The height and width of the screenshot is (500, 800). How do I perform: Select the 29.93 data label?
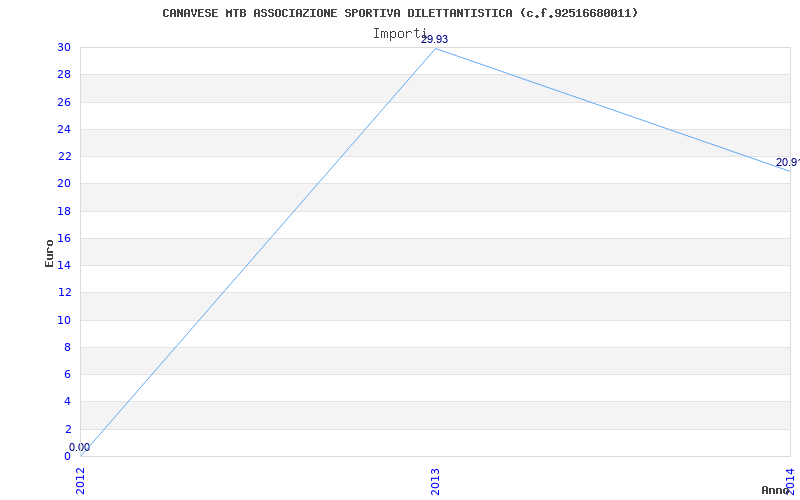coord(434,39)
